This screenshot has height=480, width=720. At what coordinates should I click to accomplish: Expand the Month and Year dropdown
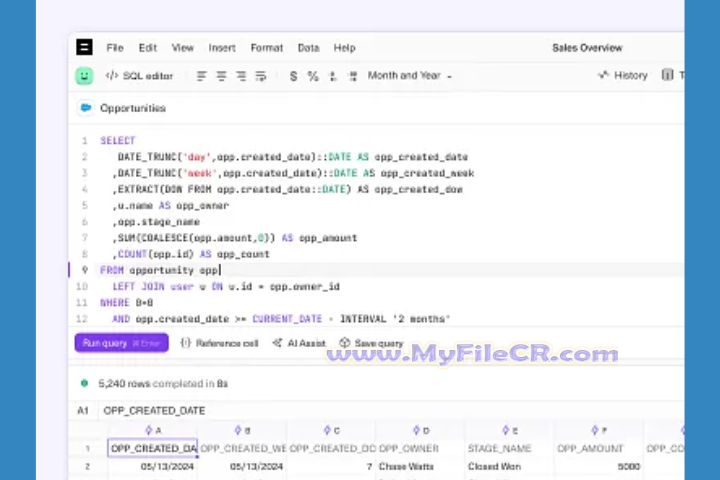[x=409, y=76]
